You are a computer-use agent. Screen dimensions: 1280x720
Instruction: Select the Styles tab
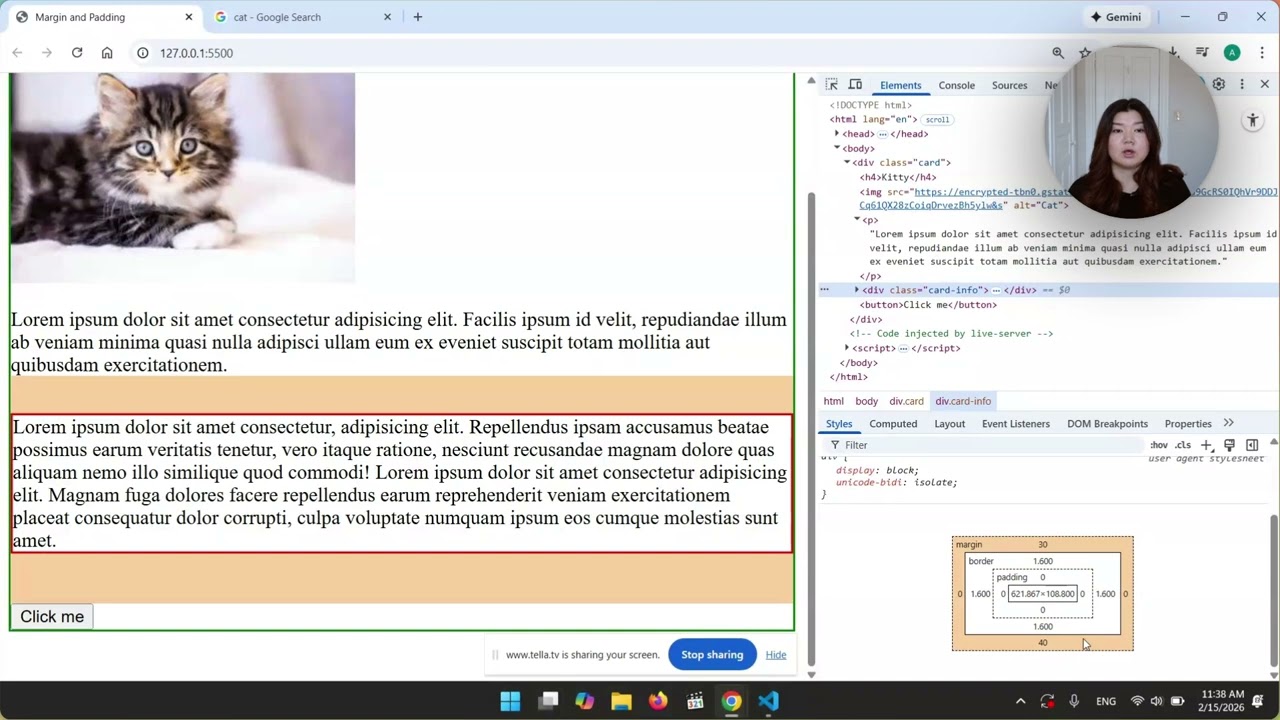point(839,424)
